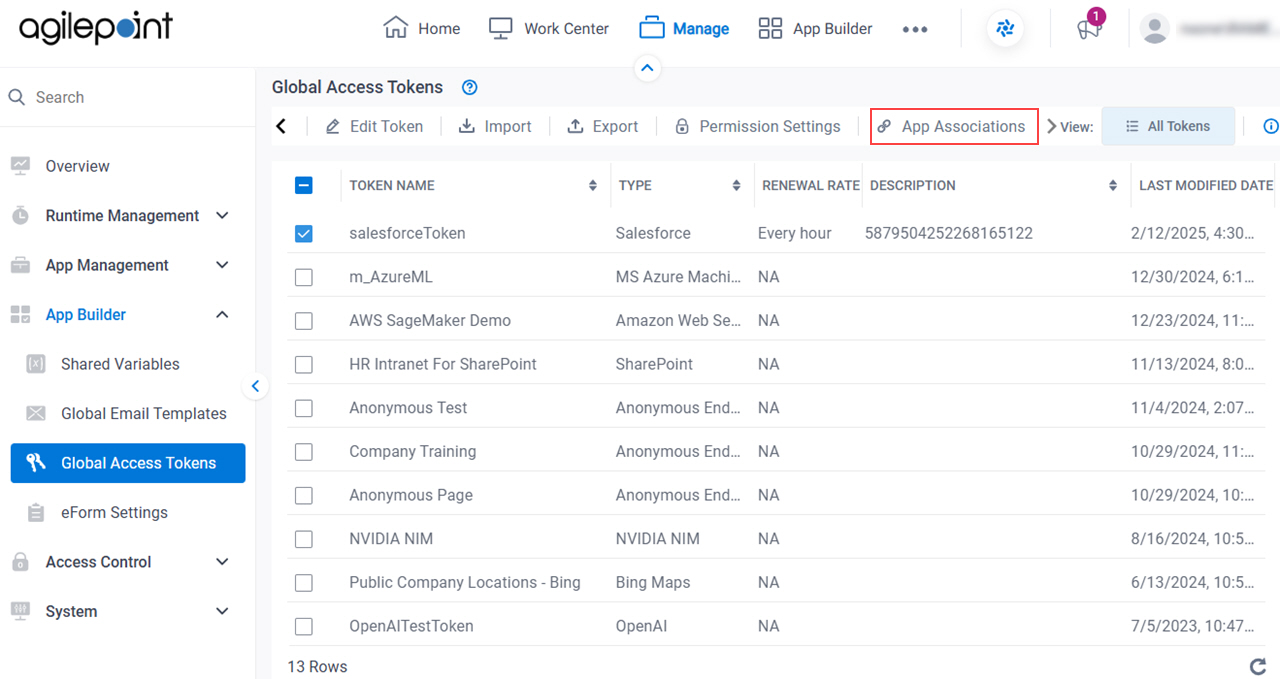The height and width of the screenshot is (679, 1280).
Task: Check the Anonymous Page checkbox
Action: pos(304,495)
